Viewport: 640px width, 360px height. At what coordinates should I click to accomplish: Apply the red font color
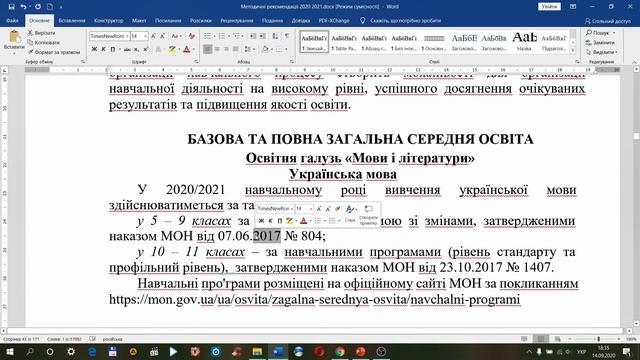pos(186,49)
